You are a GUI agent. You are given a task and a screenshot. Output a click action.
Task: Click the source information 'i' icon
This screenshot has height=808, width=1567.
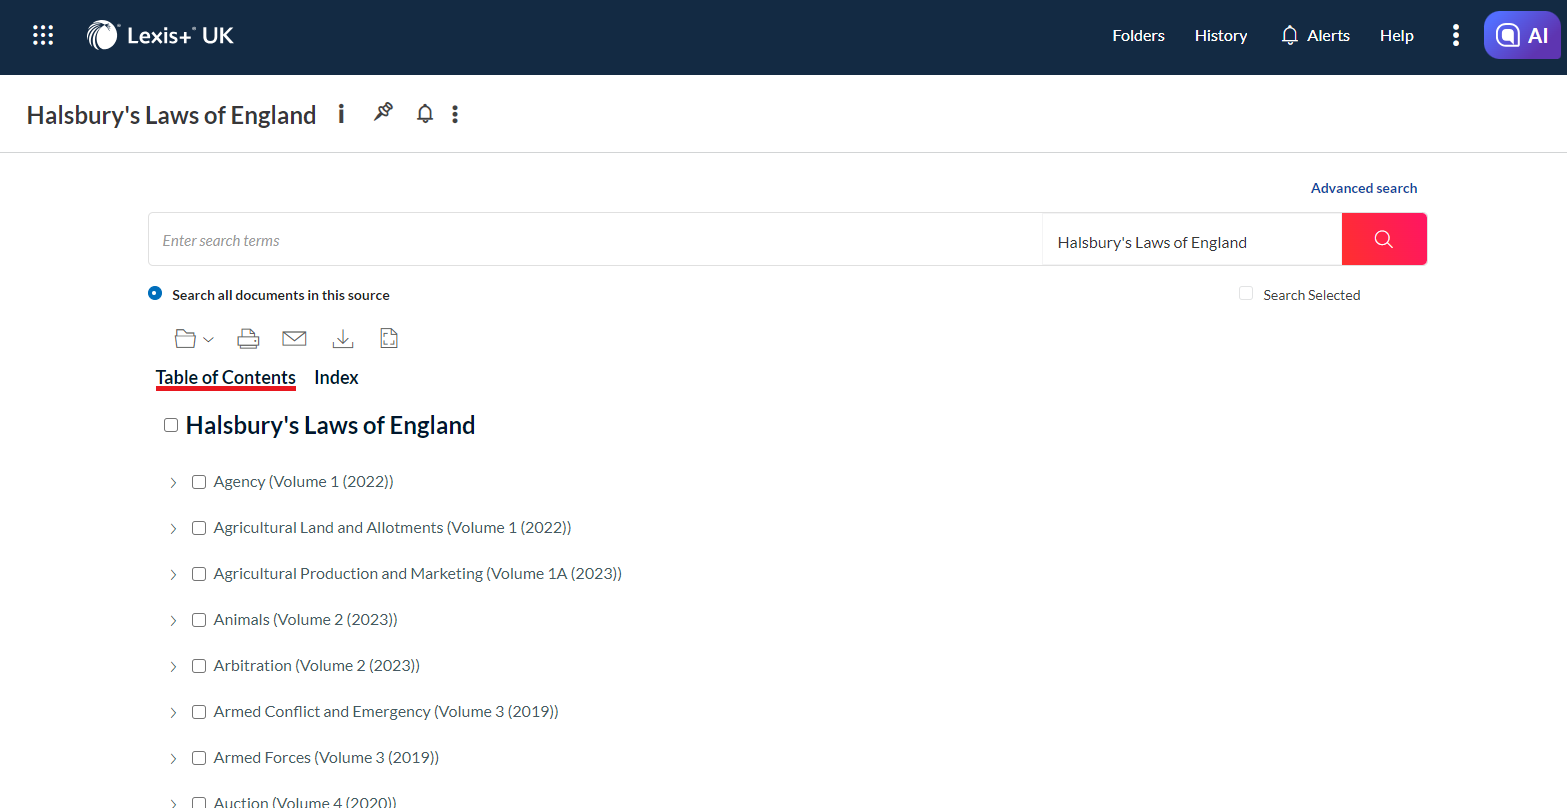[341, 114]
